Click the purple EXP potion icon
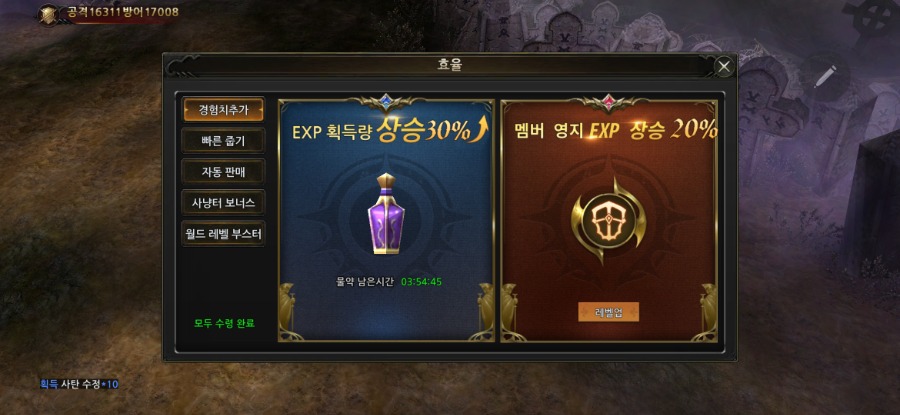This screenshot has width=900, height=415. [386, 214]
